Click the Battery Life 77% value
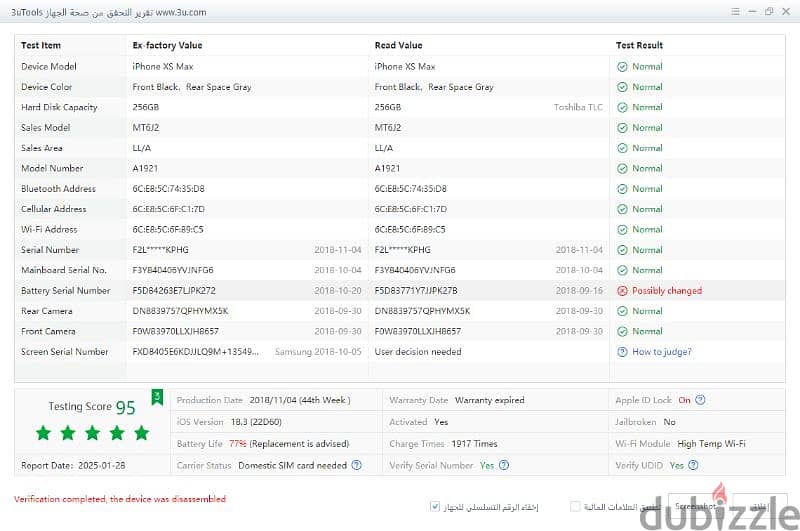 click(237, 444)
